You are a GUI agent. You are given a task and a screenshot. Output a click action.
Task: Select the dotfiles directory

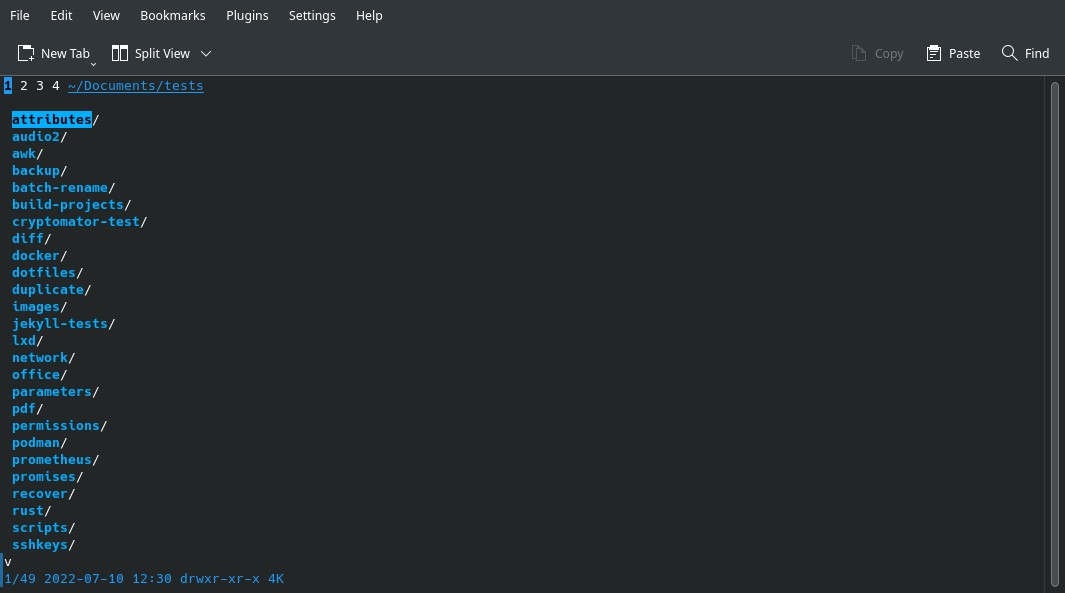click(43, 272)
